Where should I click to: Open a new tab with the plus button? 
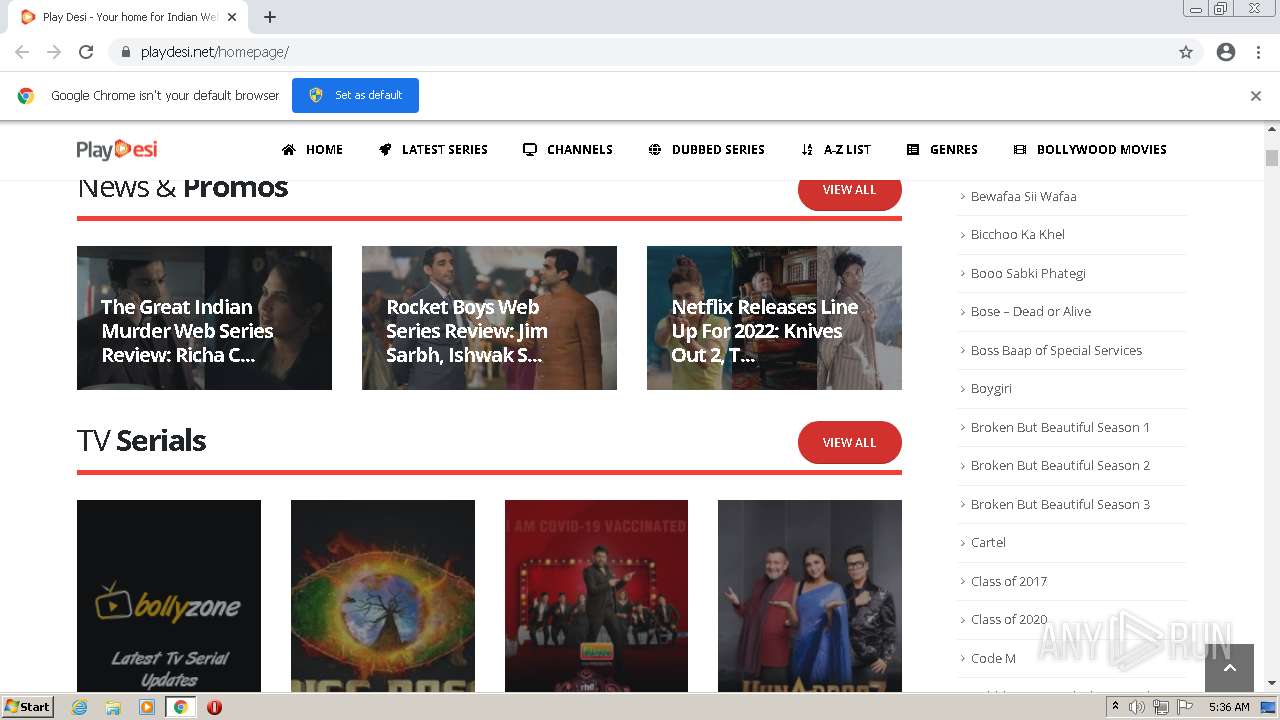[270, 17]
